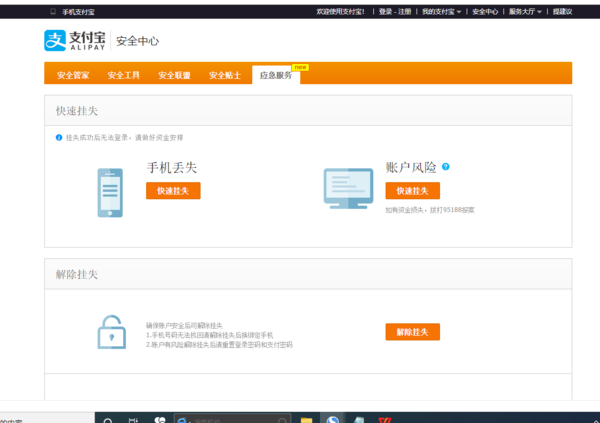
Task: Click the 提建议 link
Action: coord(562,12)
